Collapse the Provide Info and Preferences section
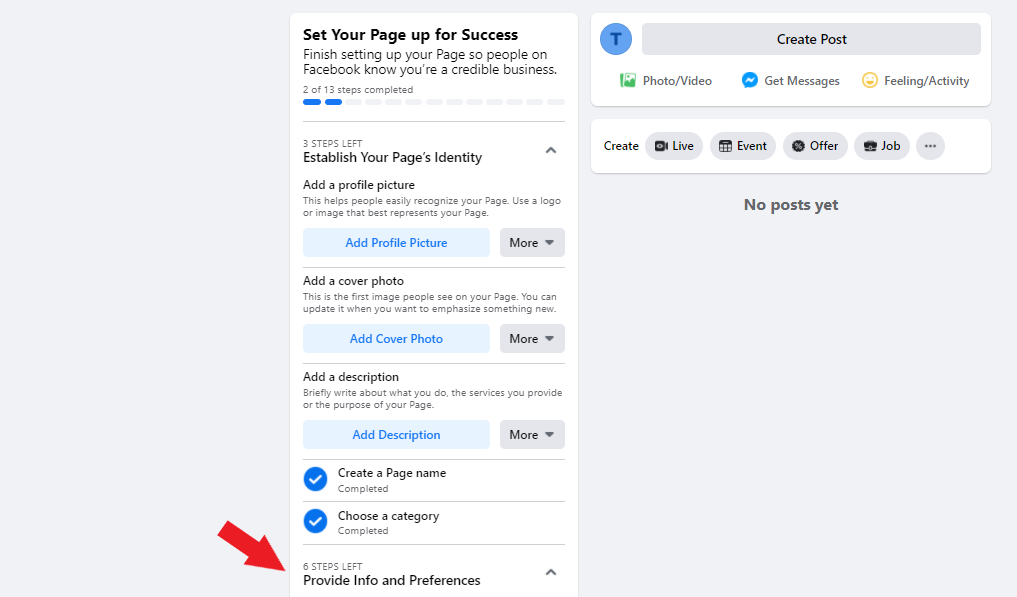The image size is (1017, 597). (551, 572)
